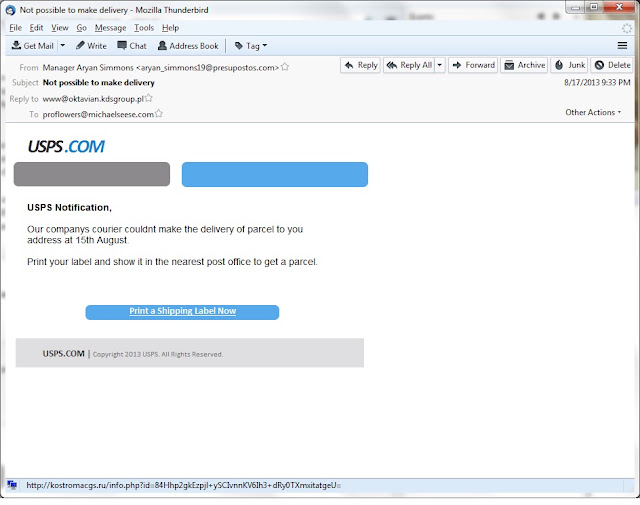Click the footer USPS.COM text
The height and width of the screenshot is (505, 640).
[64, 354]
